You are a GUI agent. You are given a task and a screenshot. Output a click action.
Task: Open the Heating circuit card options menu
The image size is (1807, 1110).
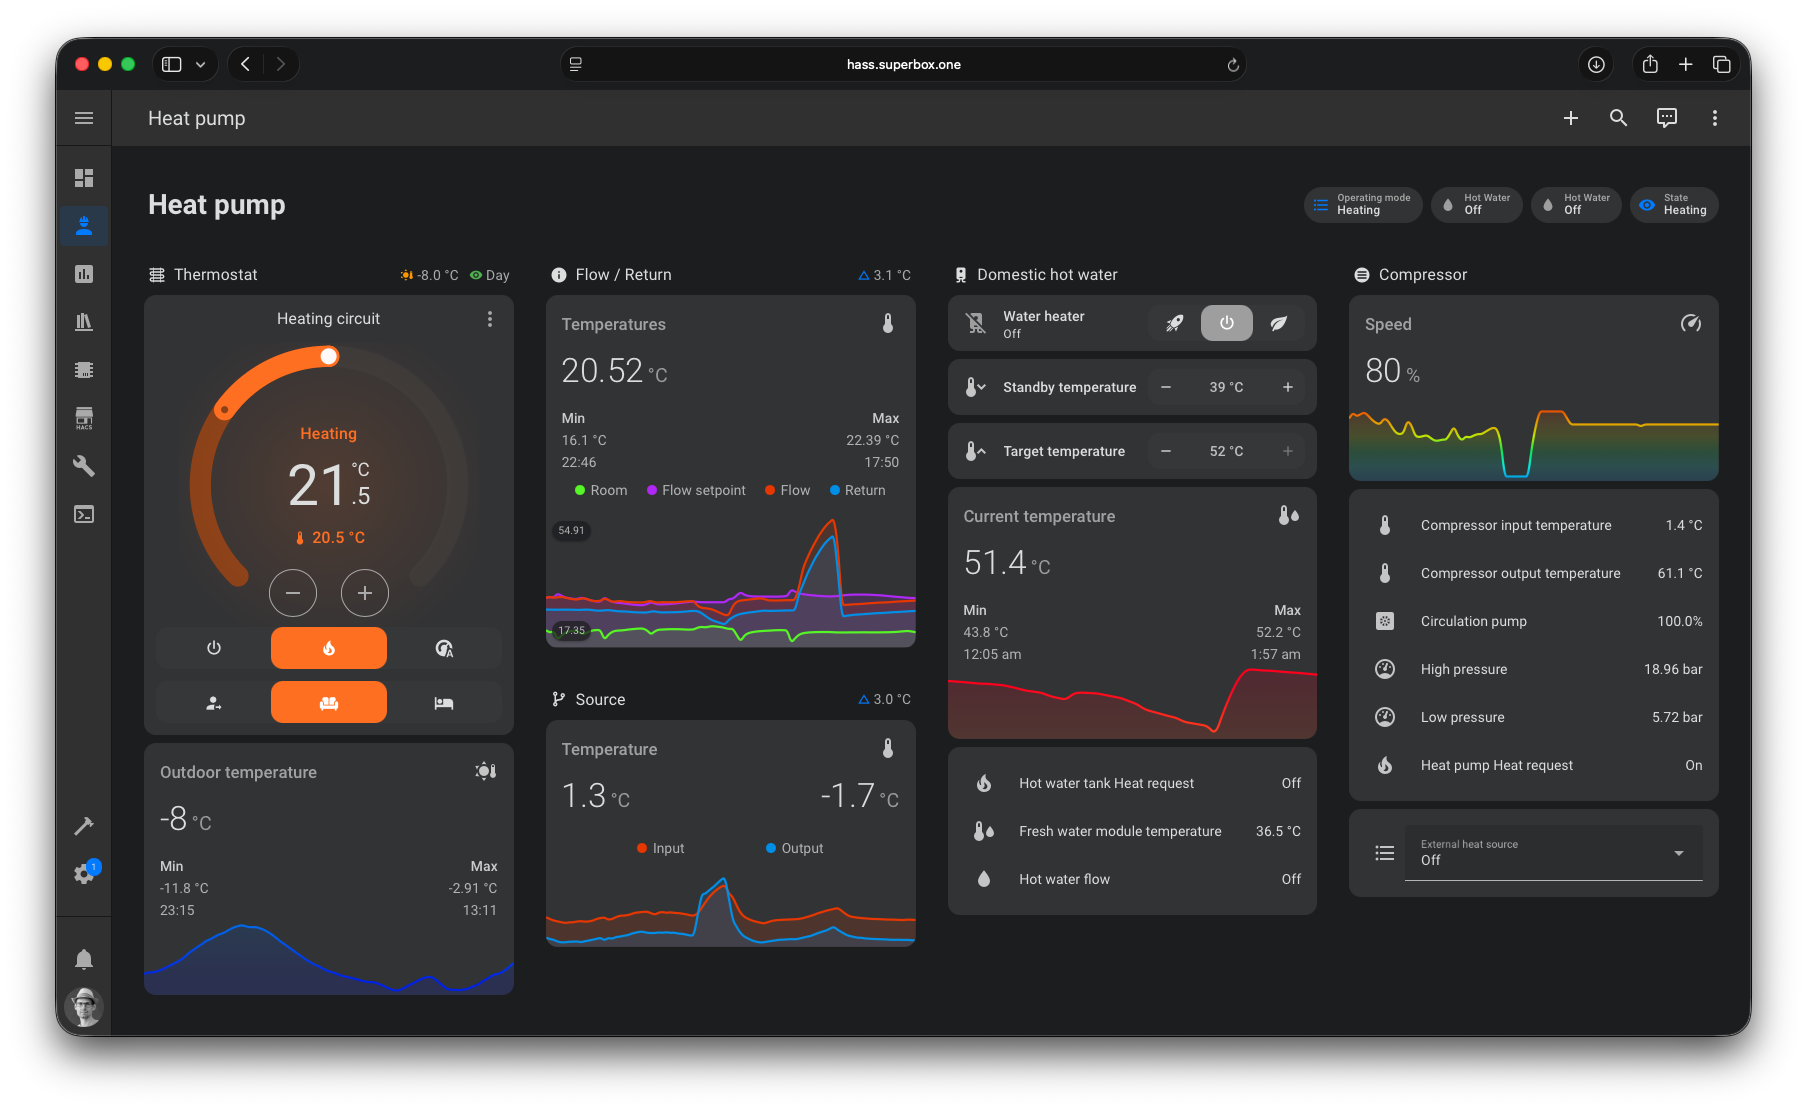coord(490,318)
